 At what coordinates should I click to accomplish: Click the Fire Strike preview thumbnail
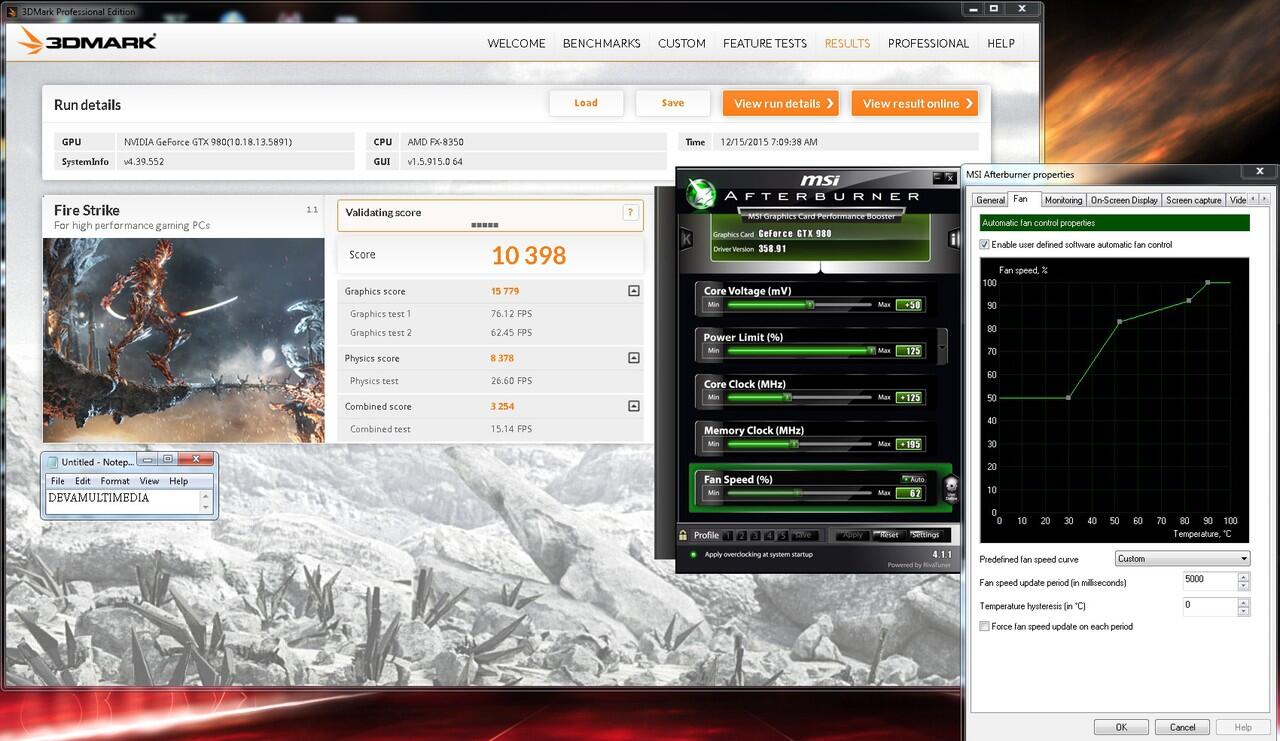click(184, 340)
